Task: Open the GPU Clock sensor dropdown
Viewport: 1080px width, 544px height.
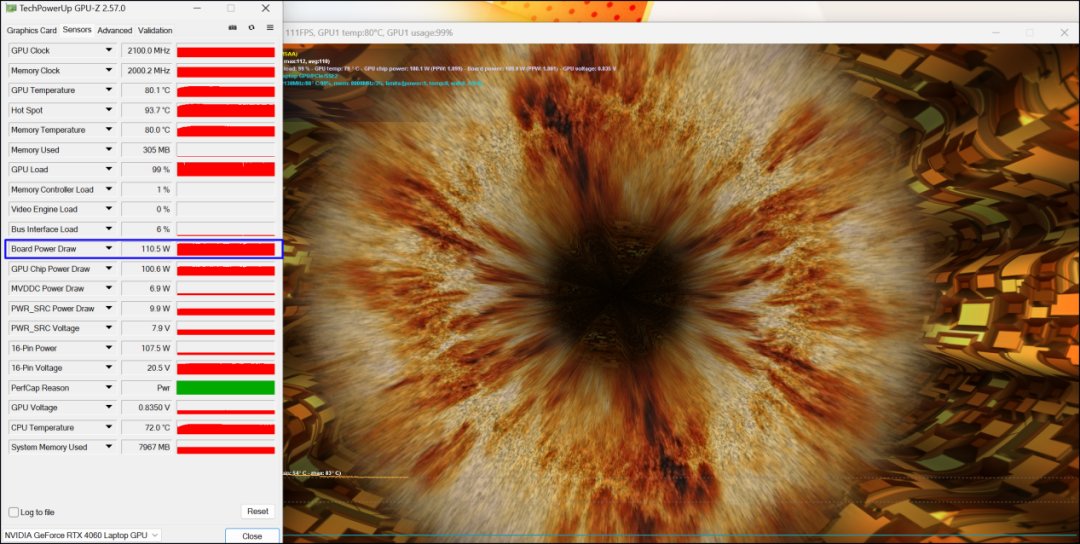Action: [x=109, y=50]
